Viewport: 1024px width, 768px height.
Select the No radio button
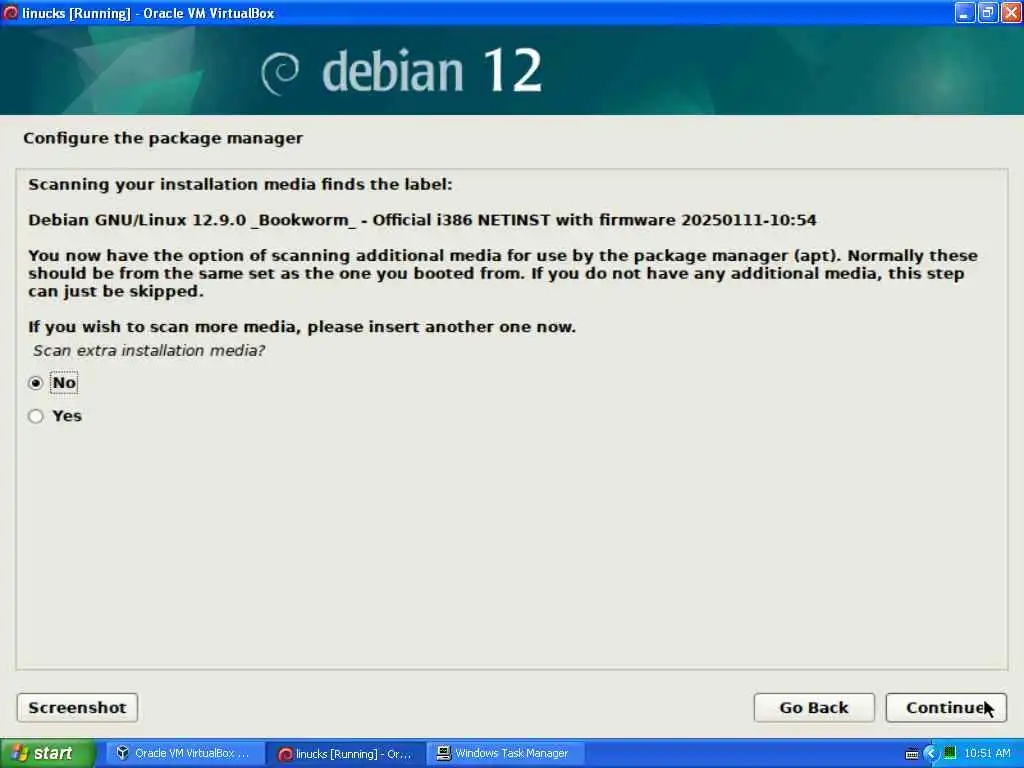[36, 383]
